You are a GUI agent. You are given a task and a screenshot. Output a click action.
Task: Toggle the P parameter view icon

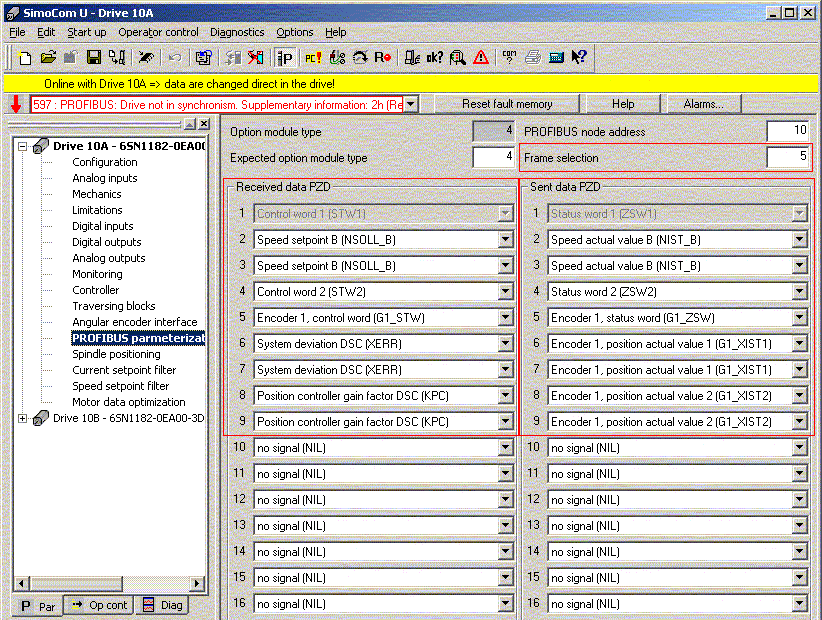coord(285,57)
